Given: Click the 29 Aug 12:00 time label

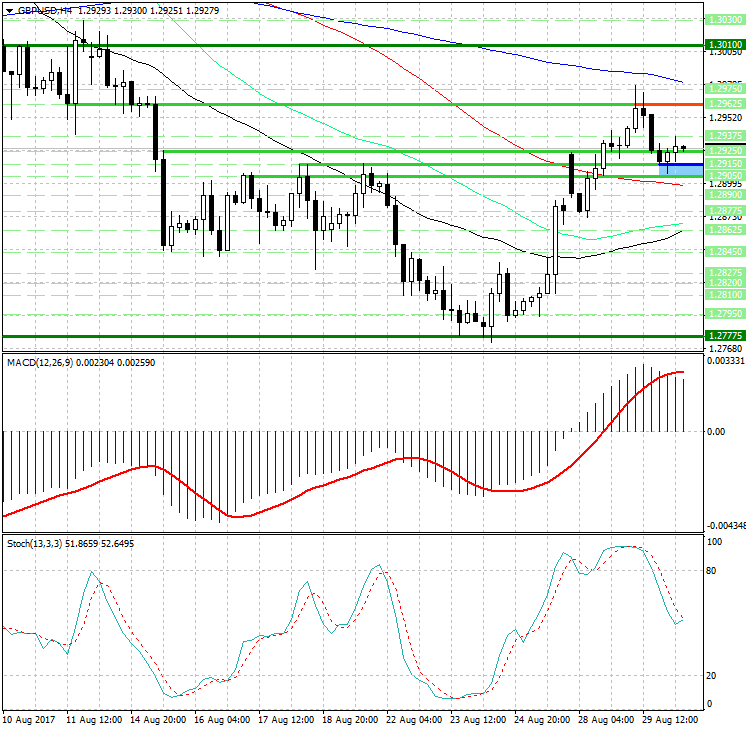Looking at the screenshot, I should 671,718.
